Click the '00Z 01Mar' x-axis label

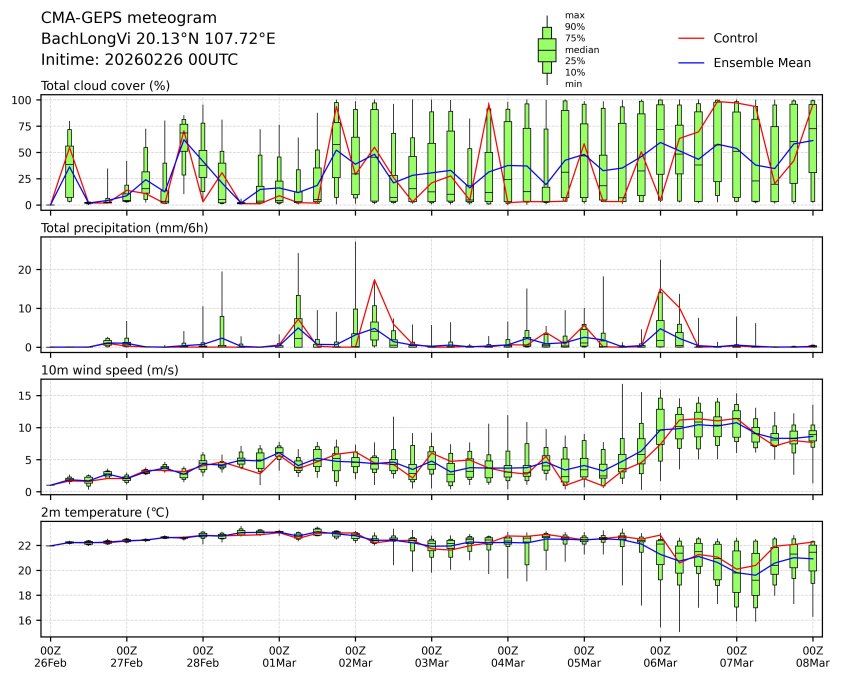[279, 657]
